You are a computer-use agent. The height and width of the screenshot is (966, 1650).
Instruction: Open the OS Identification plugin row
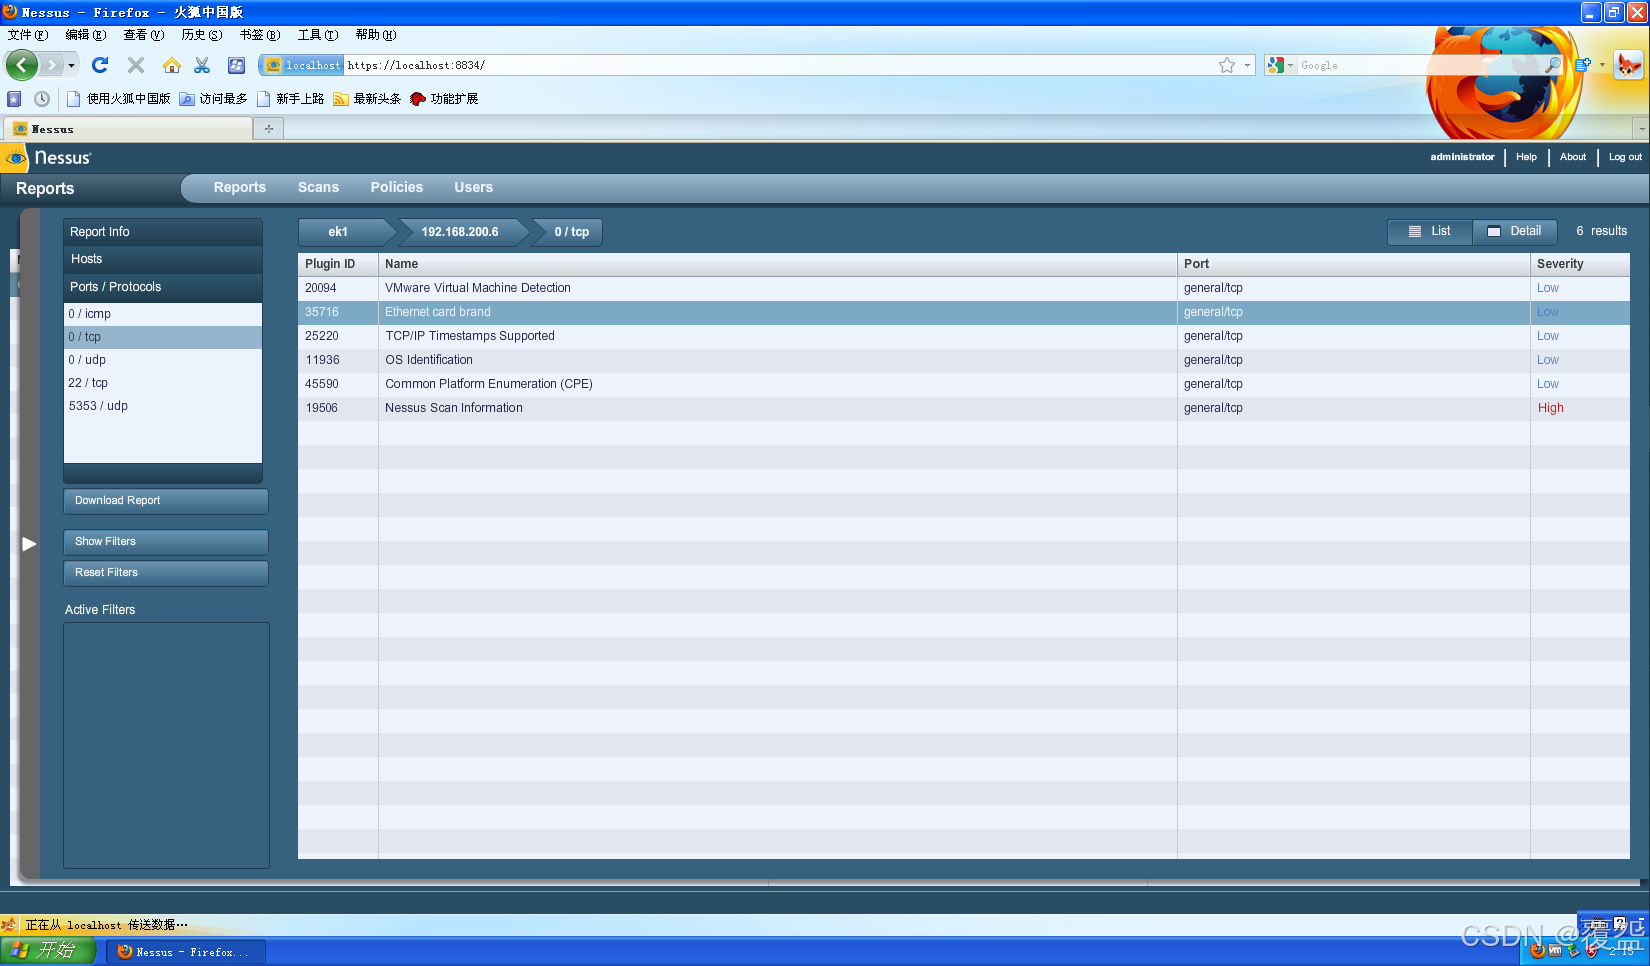point(964,360)
